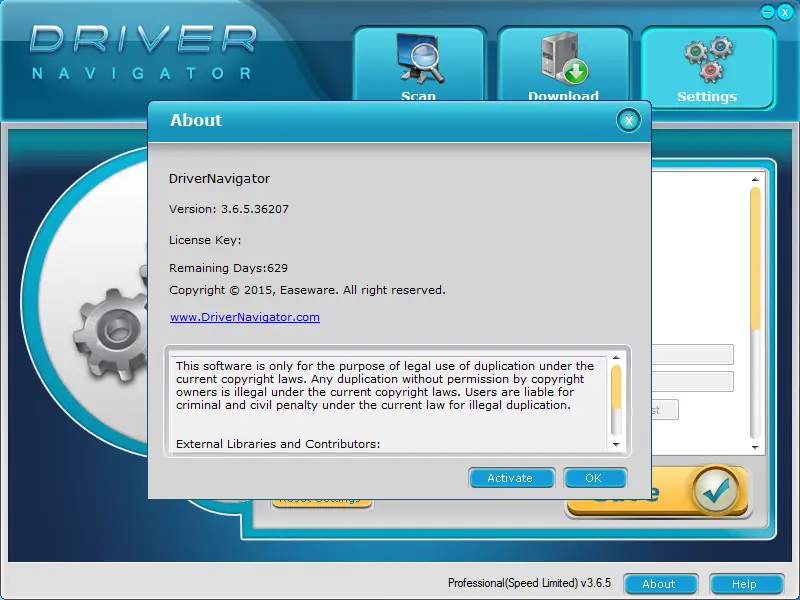Viewport: 800px width, 600px height.
Task: Confirm the About dialog with OK
Action: tap(595, 478)
